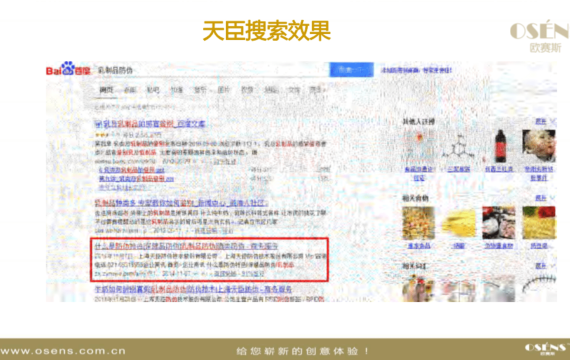Open the first result linking to 百度文库
Screen dimensions: 570x360
[150, 124]
